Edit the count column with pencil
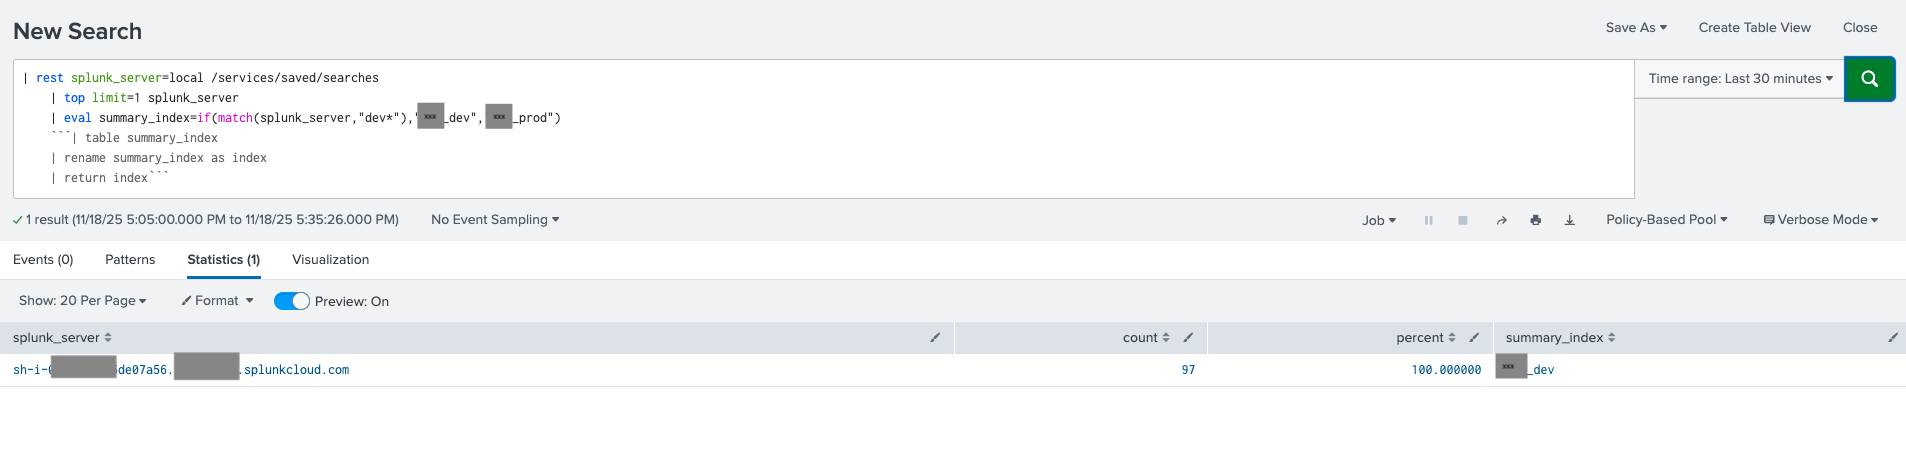Image resolution: width=1906 pixels, height=454 pixels. click(1188, 338)
